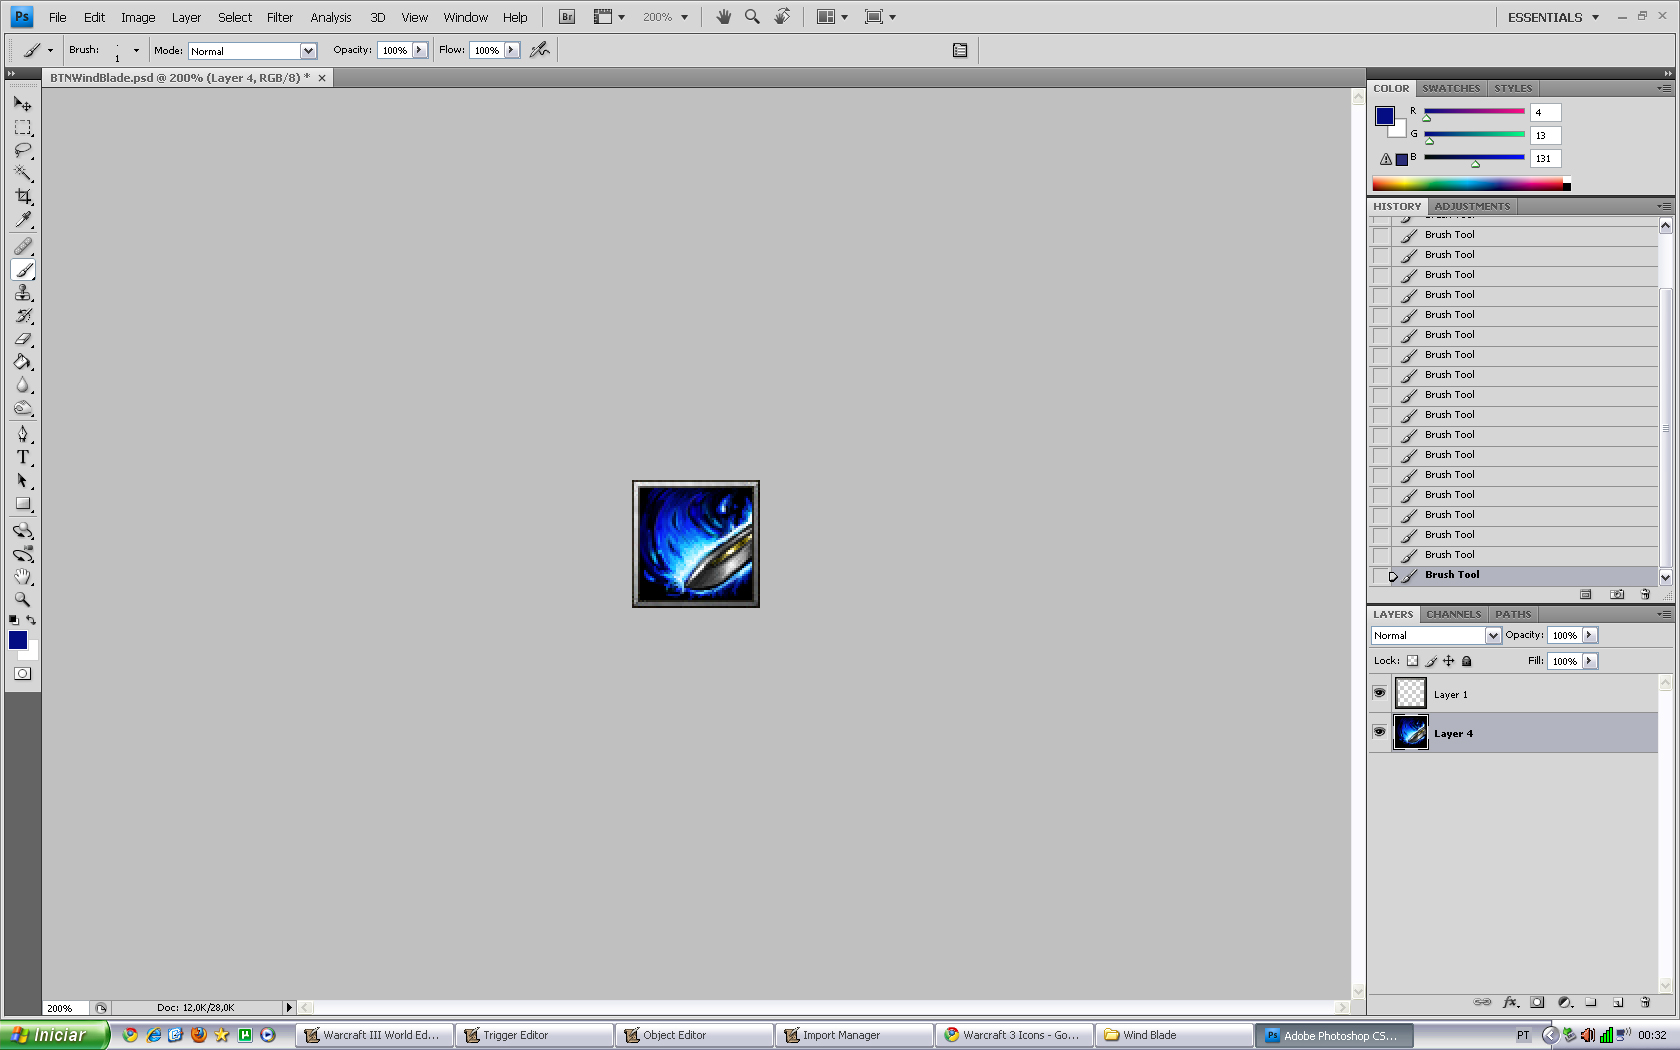This screenshot has width=1680, height=1050.
Task: Open the Opacity slider popup in options bar
Action: 420,50
